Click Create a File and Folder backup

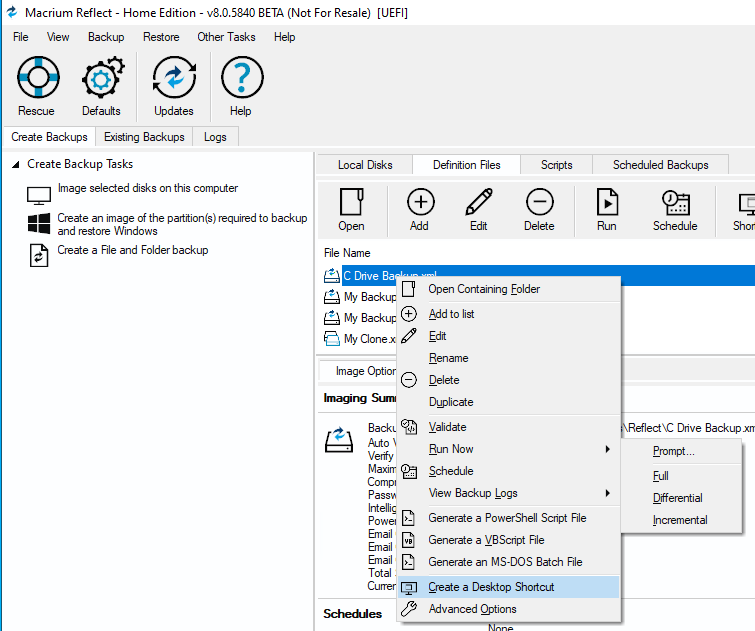(133, 250)
